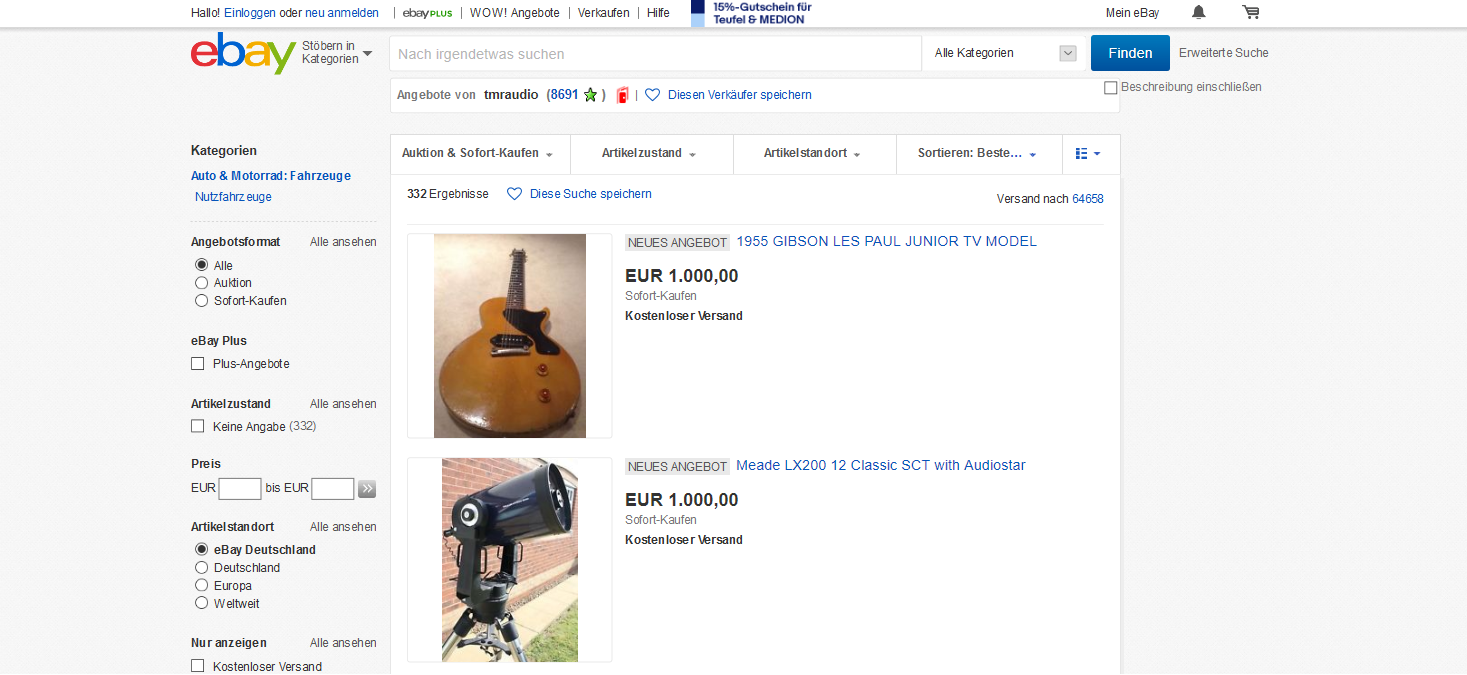Image resolution: width=1467 pixels, height=675 pixels.
Task: Select the Auktion radio button
Action: tap(201, 283)
